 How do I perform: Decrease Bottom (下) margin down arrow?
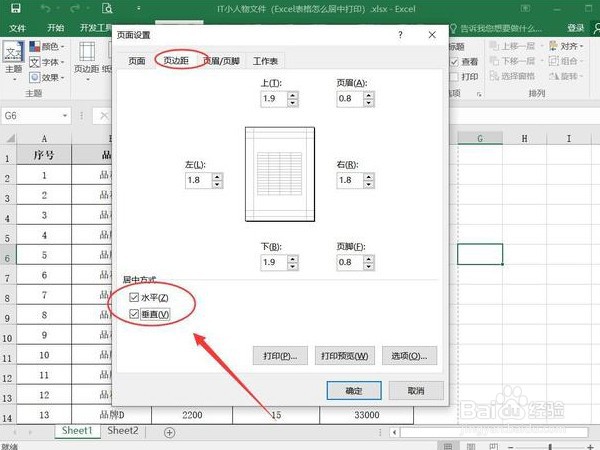pyautogui.click(x=292, y=266)
